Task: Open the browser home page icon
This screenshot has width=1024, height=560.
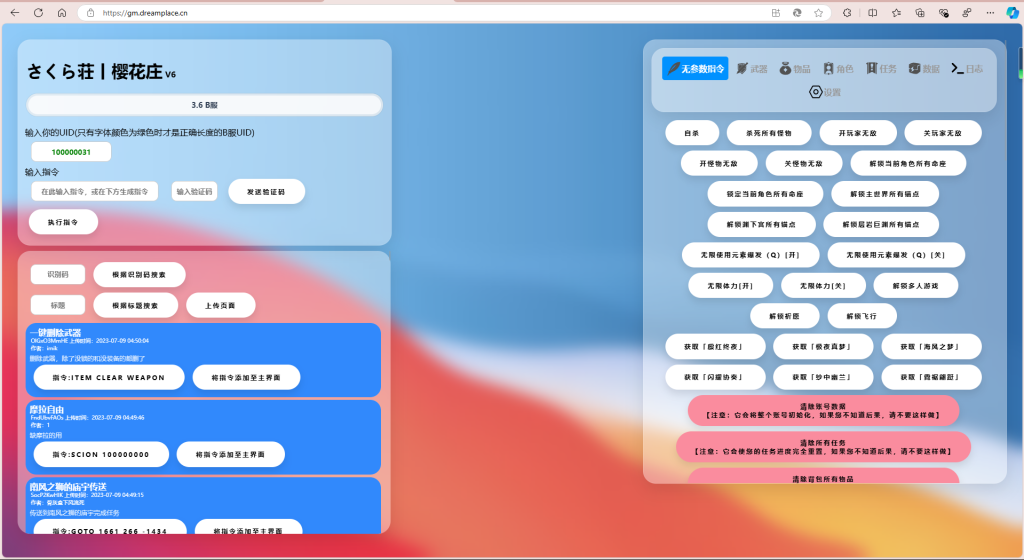Action: tap(61, 12)
